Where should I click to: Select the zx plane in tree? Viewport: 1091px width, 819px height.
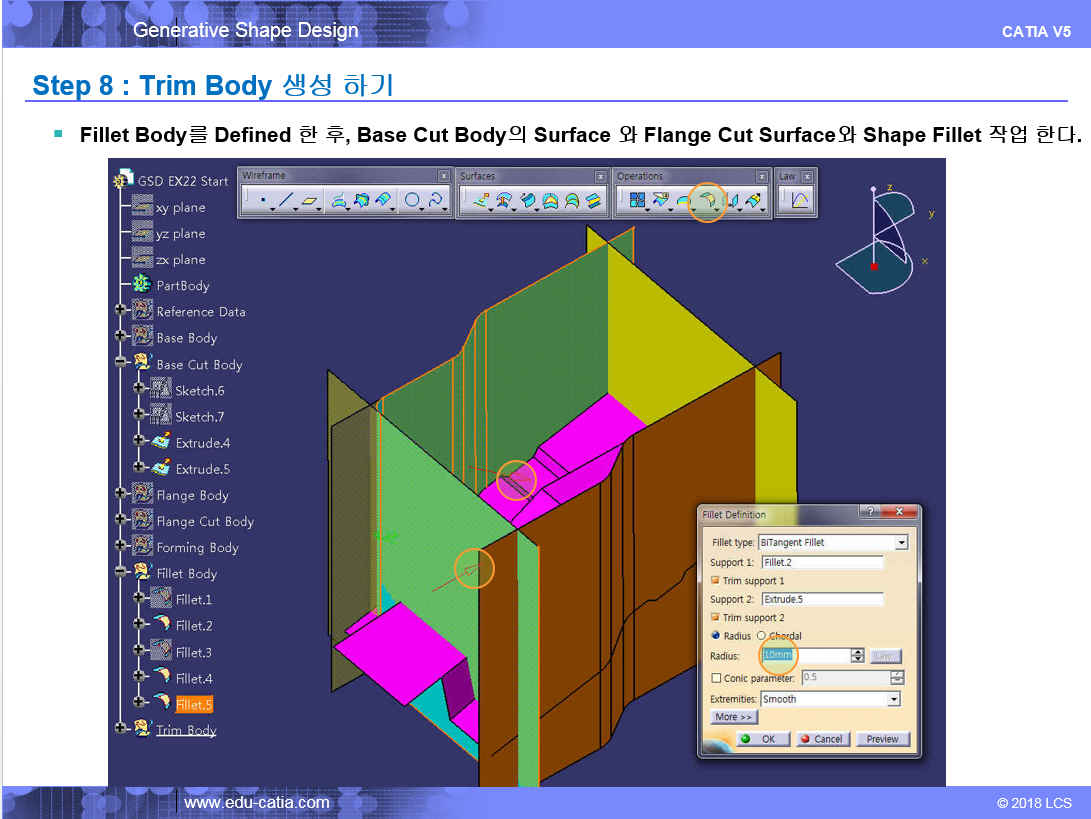[x=180, y=260]
